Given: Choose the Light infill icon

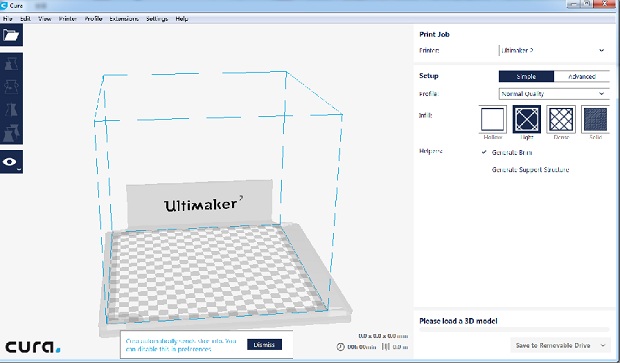Looking at the screenshot, I should point(527,119).
